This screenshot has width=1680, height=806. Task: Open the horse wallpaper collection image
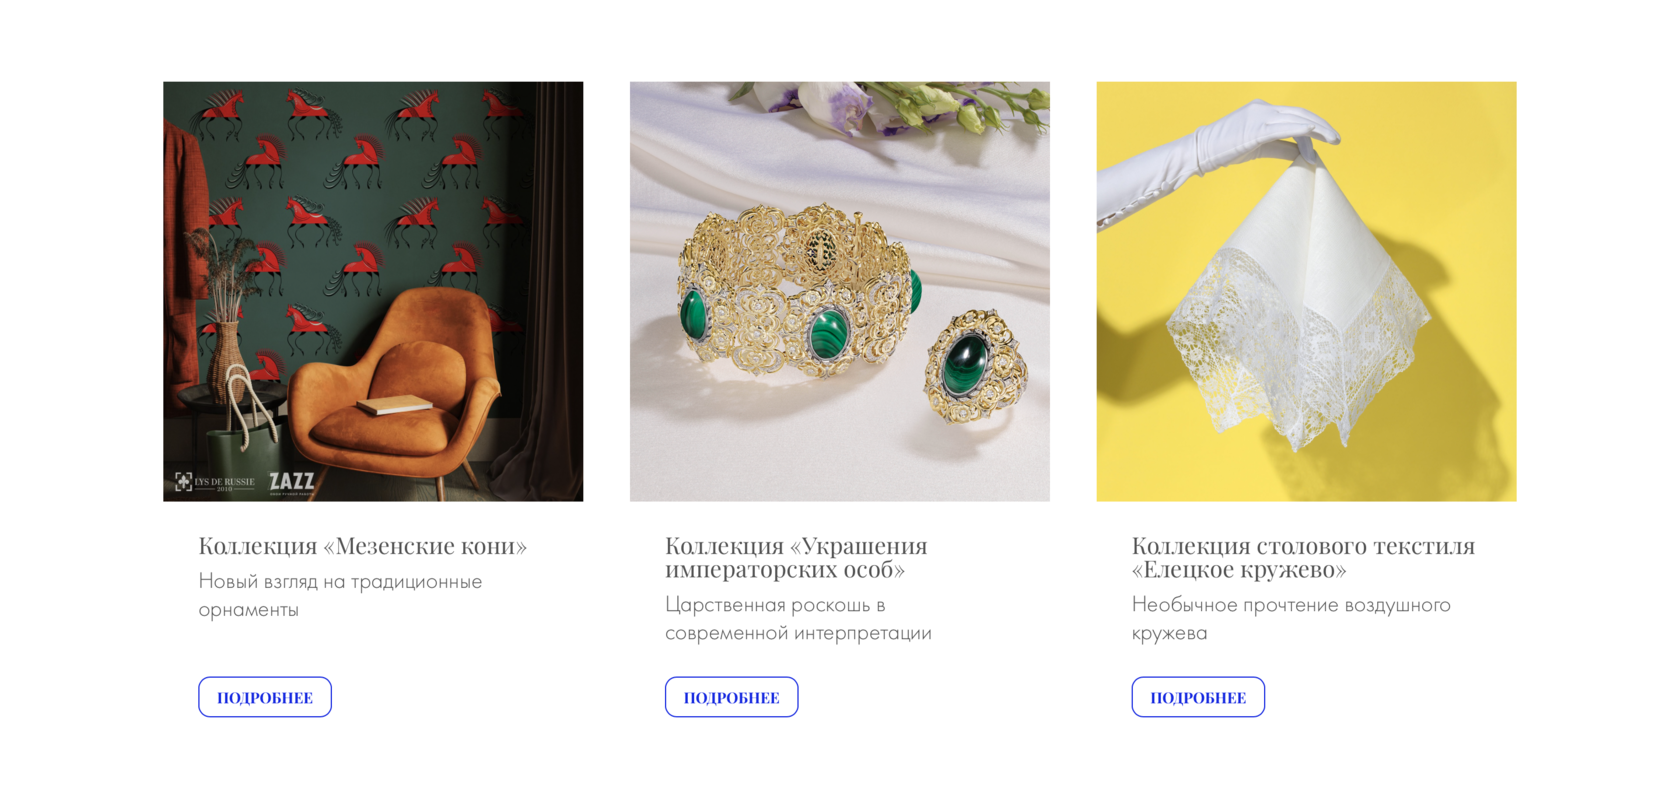pos(373,291)
